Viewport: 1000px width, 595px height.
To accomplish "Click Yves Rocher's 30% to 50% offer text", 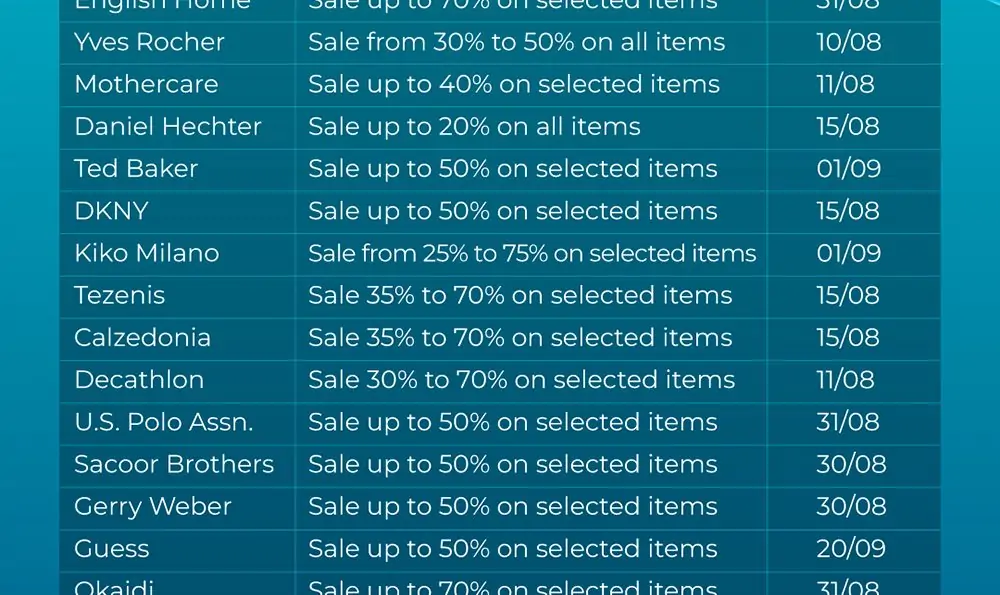I will coord(517,42).
